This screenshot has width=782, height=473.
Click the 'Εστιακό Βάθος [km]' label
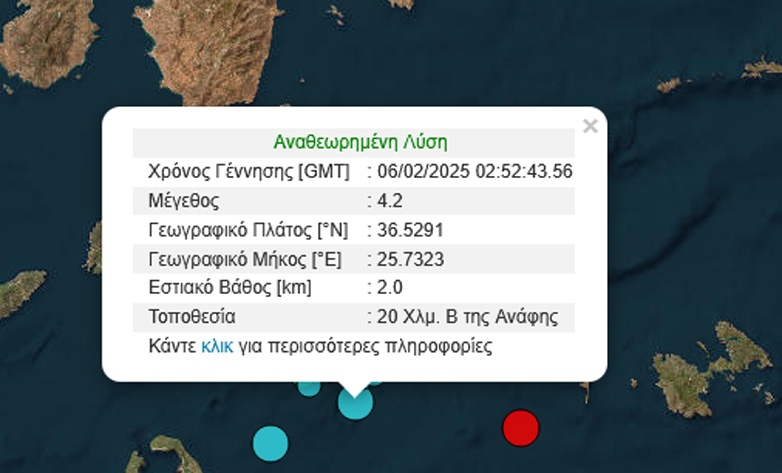pos(229,288)
